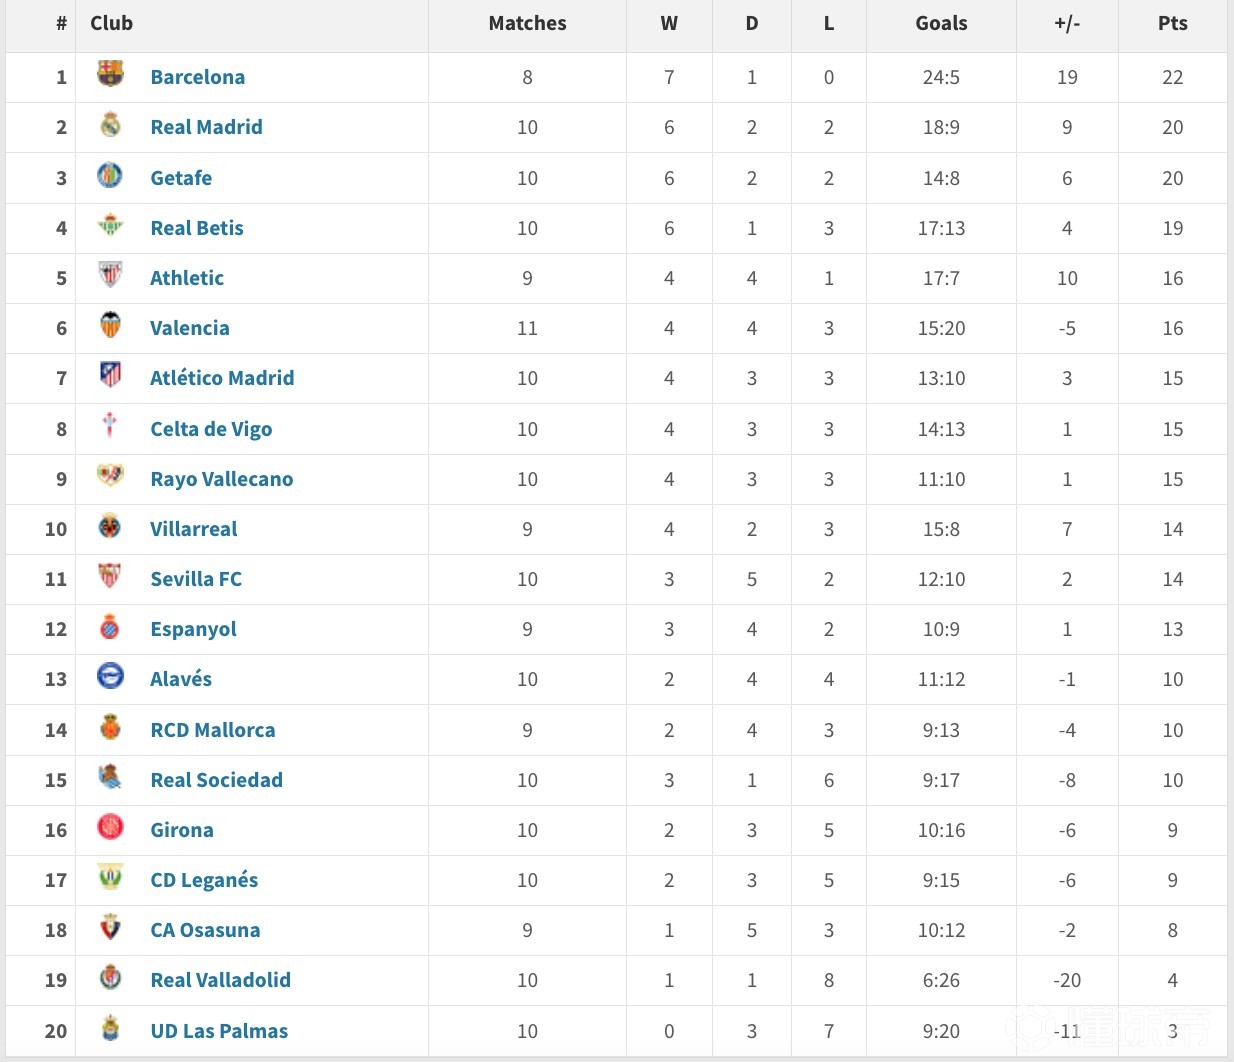Click the Matches column header
Viewport: 1234px width, 1062px height.
click(x=527, y=23)
